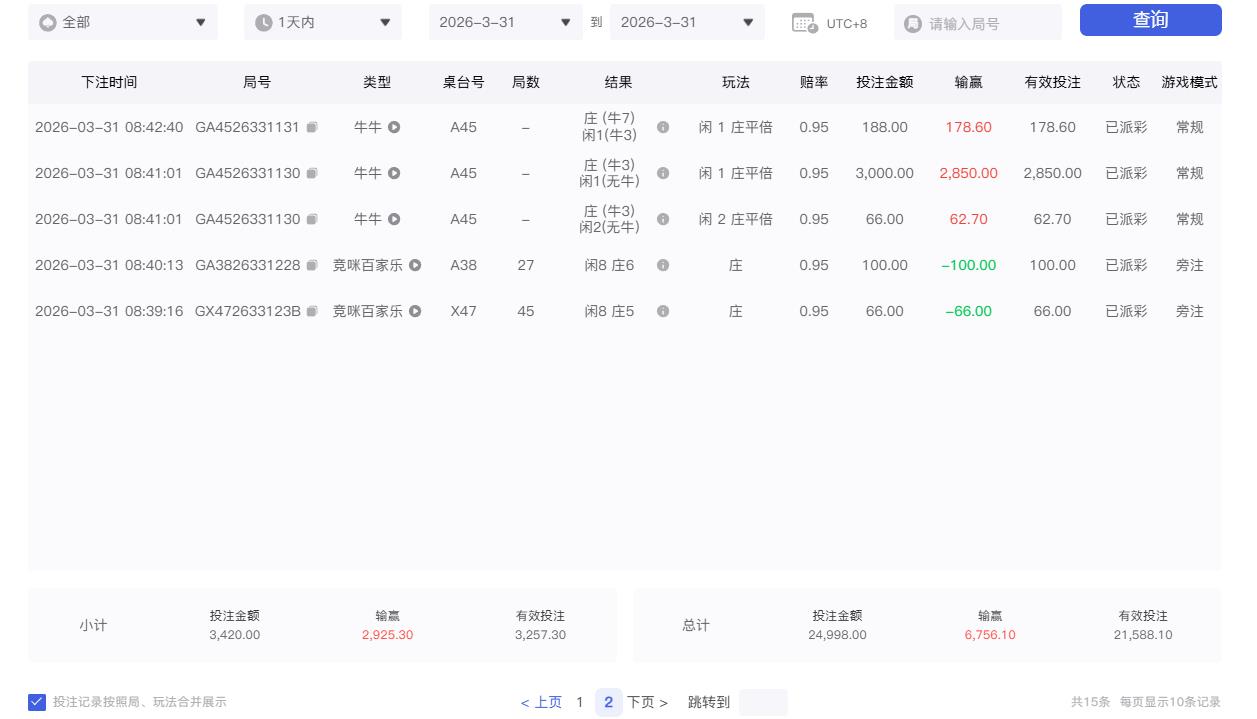Play replay for GA4526331131 牛牛 row
Viewport: 1257px width, 719px height.
pyautogui.click(x=394, y=127)
